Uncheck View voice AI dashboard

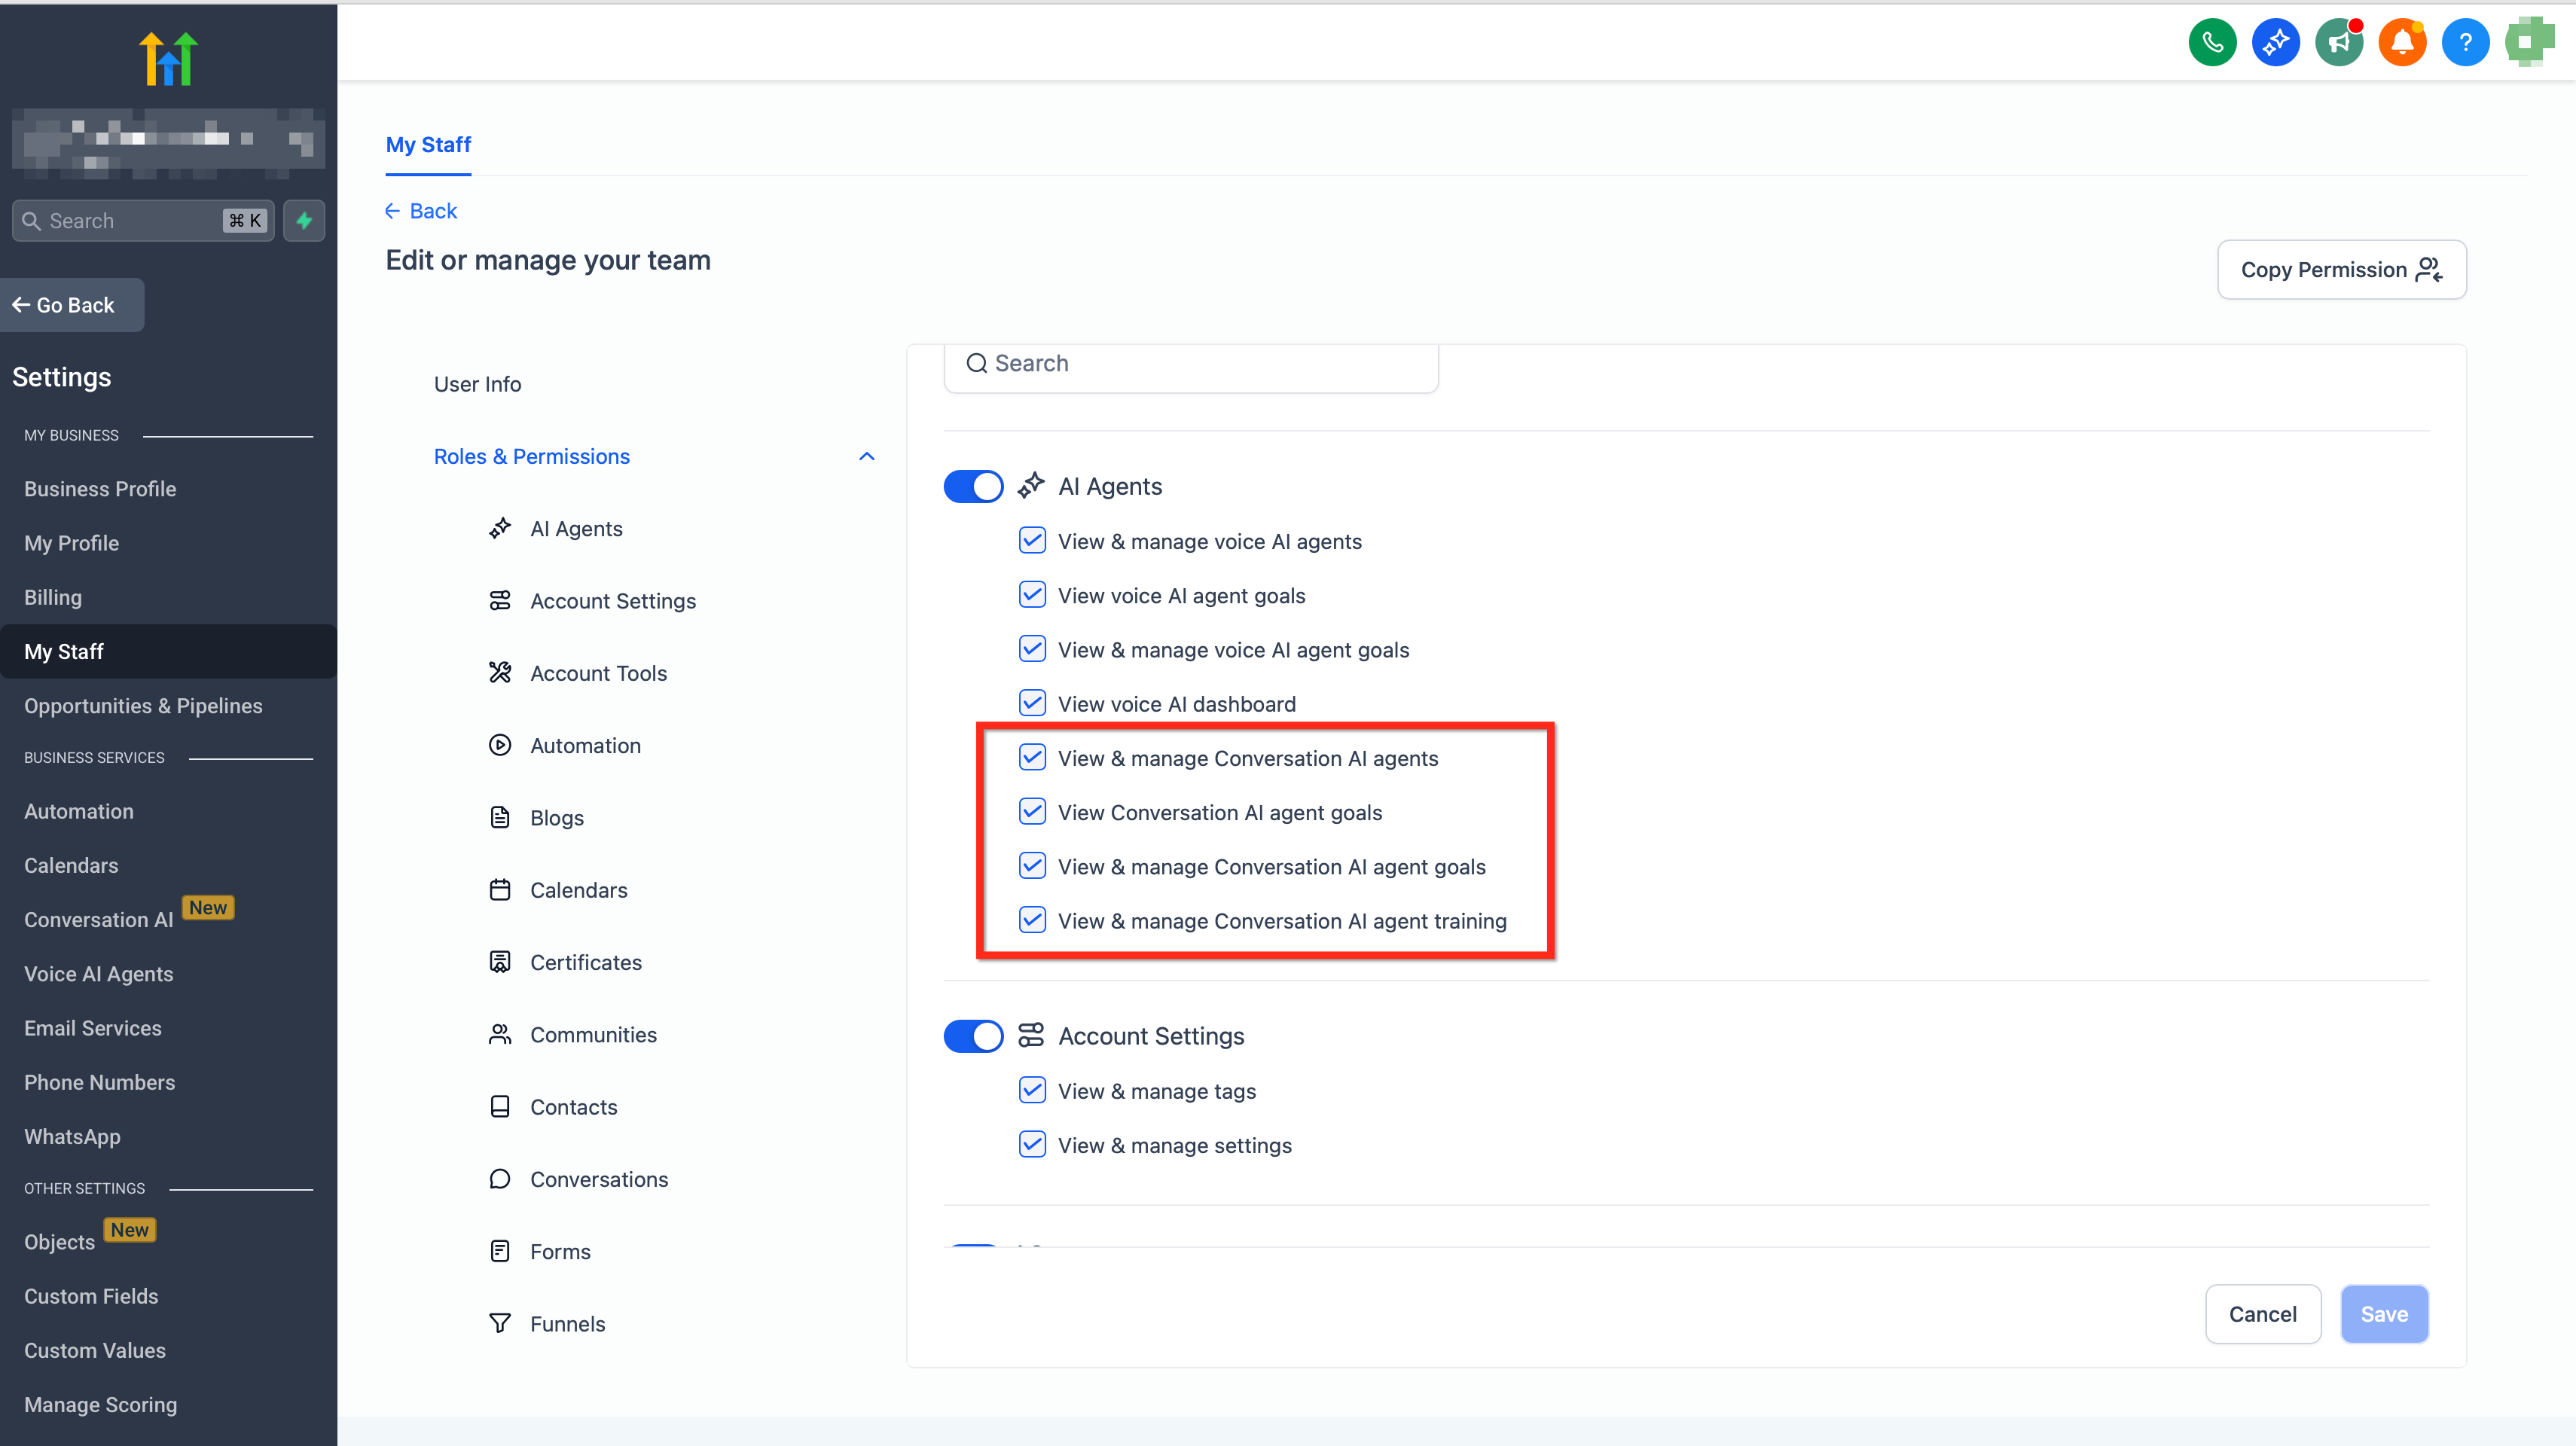(1032, 704)
